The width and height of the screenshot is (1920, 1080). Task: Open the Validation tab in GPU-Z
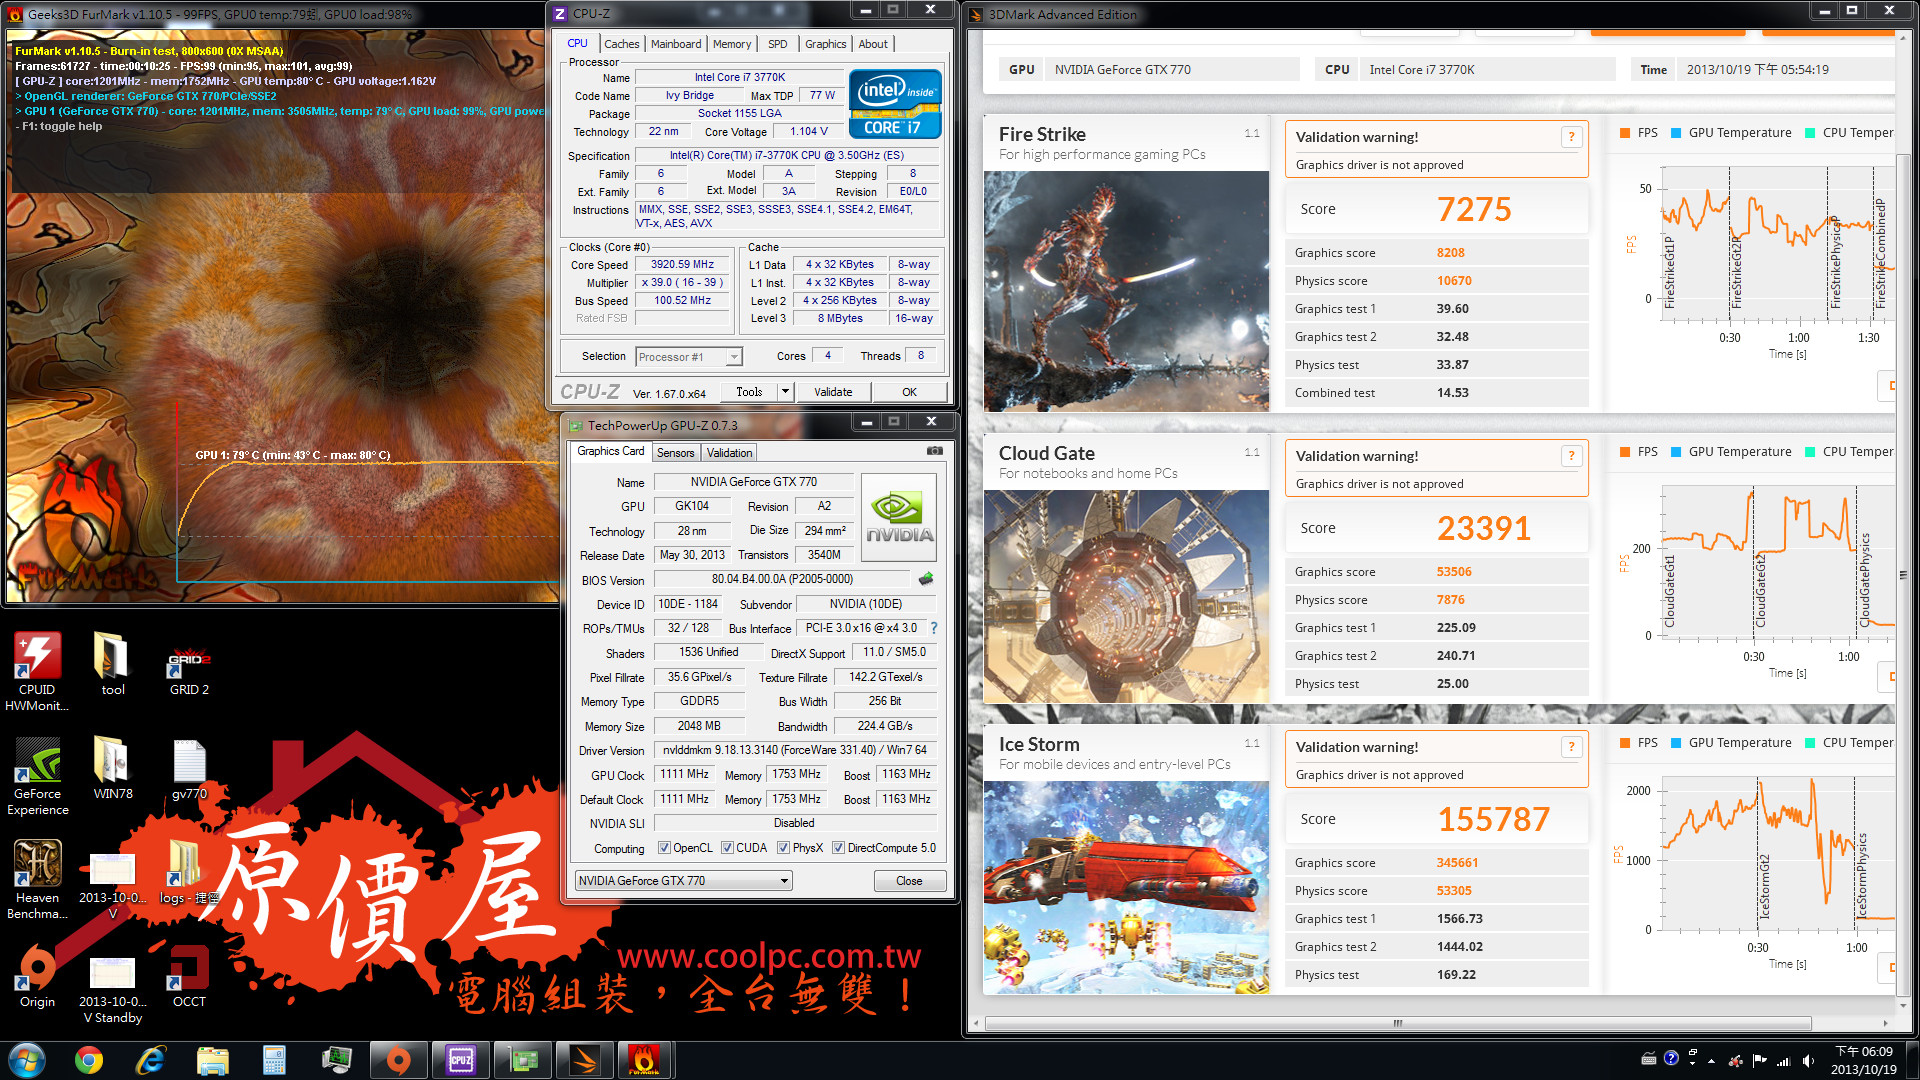click(729, 453)
